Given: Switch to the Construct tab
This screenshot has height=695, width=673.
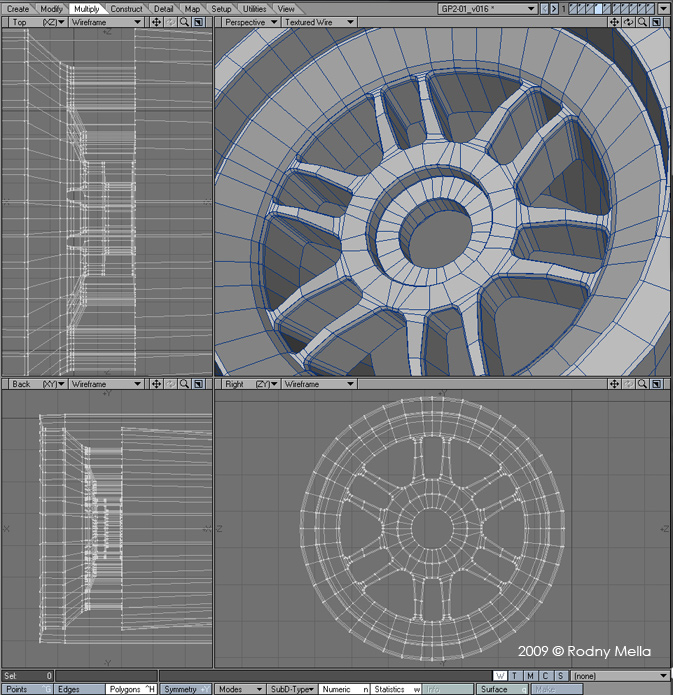Looking at the screenshot, I should click(x=126, y=9).
